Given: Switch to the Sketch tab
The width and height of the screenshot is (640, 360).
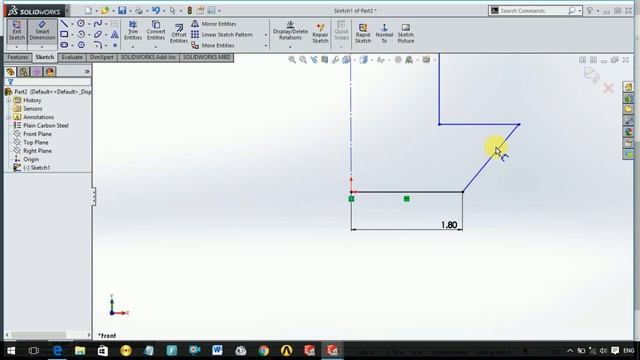Looking at the screenshot, I should [x=44, y=57].
